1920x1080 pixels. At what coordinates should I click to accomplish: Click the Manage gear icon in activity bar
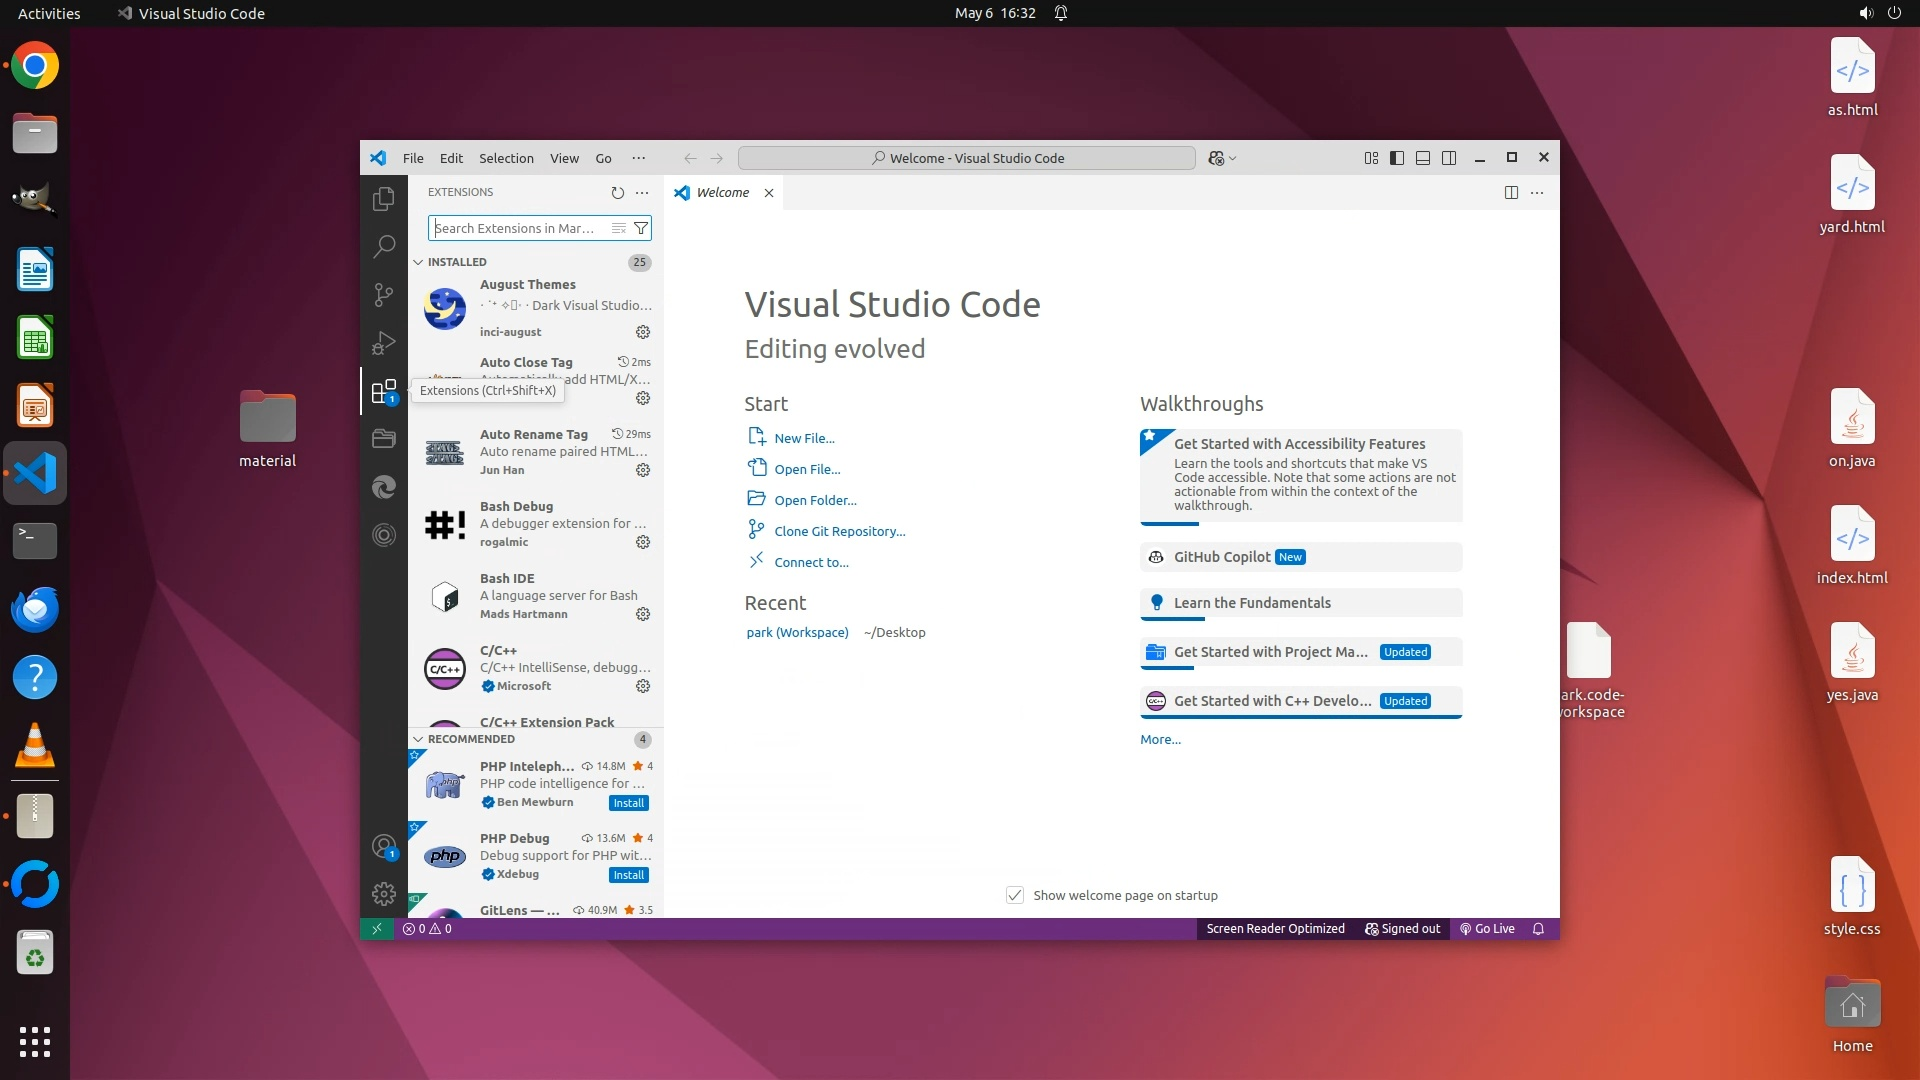click(x=384, y=893)
